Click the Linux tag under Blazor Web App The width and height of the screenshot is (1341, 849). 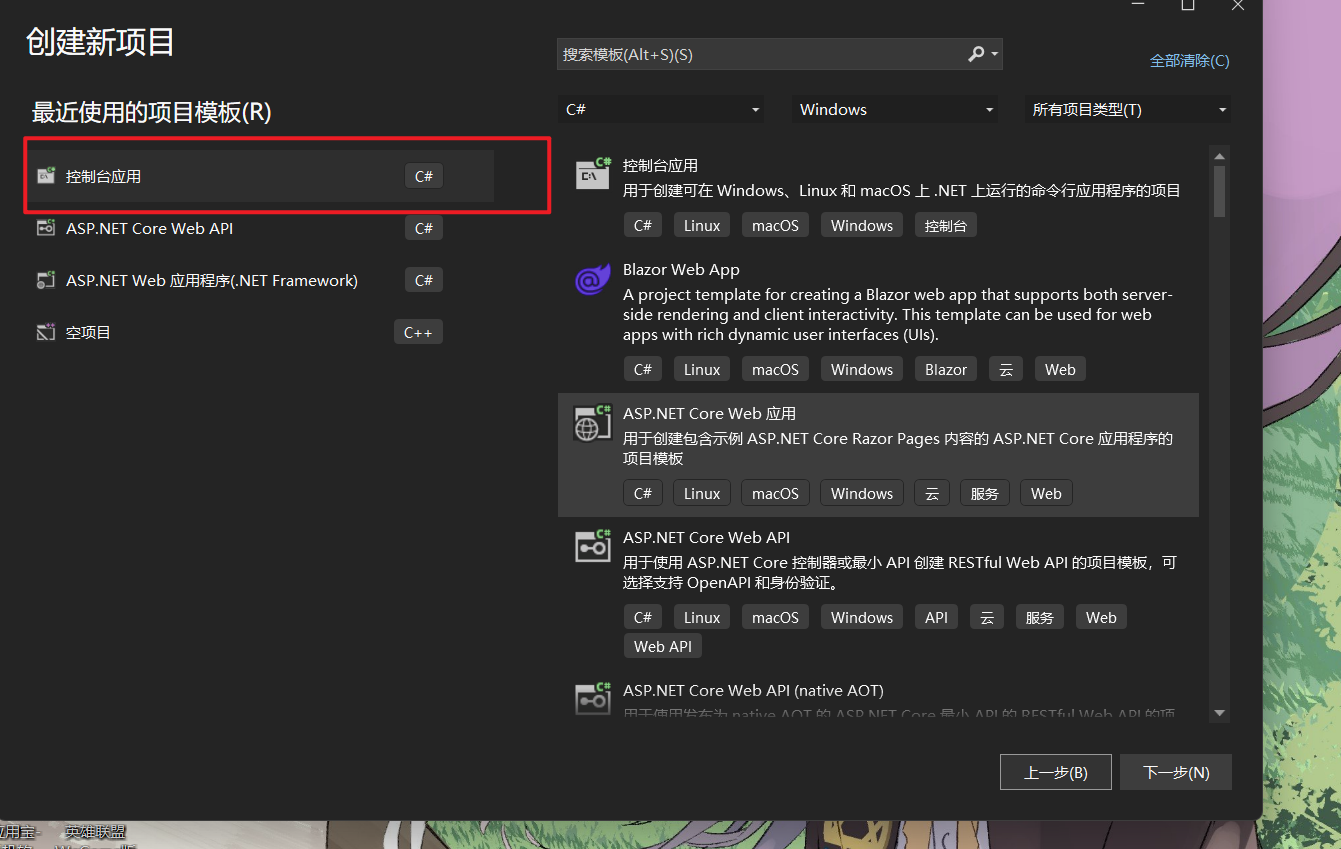[702, 369]
